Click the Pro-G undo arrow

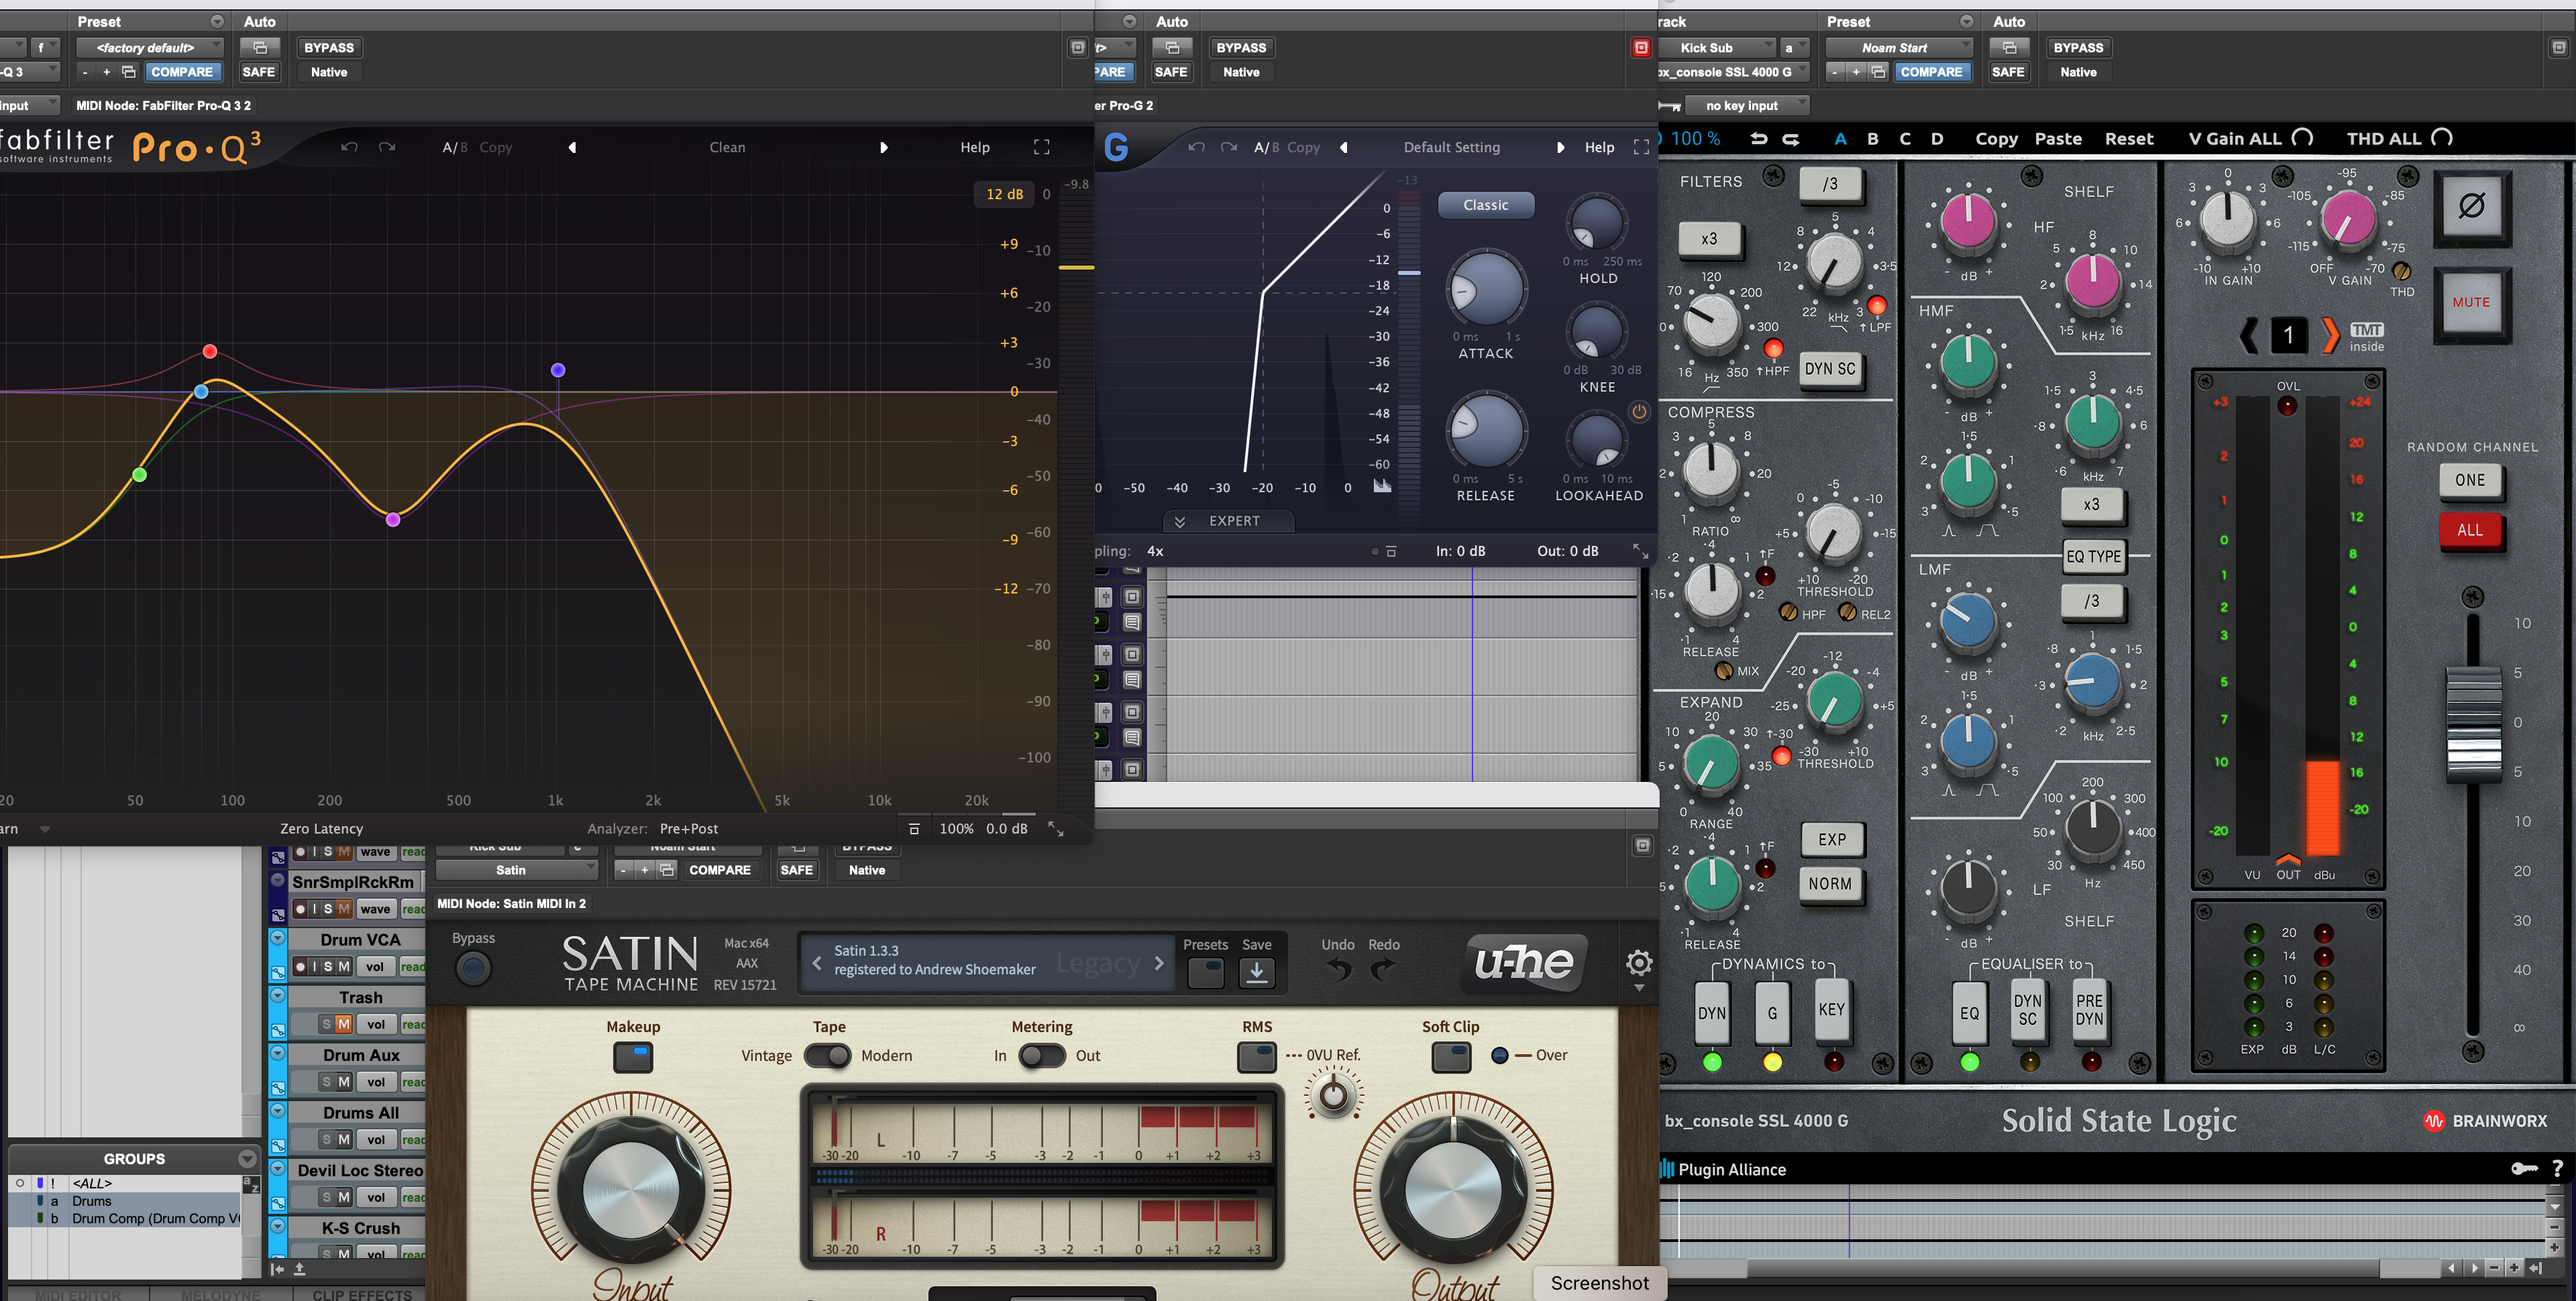tap(1197, 147)
